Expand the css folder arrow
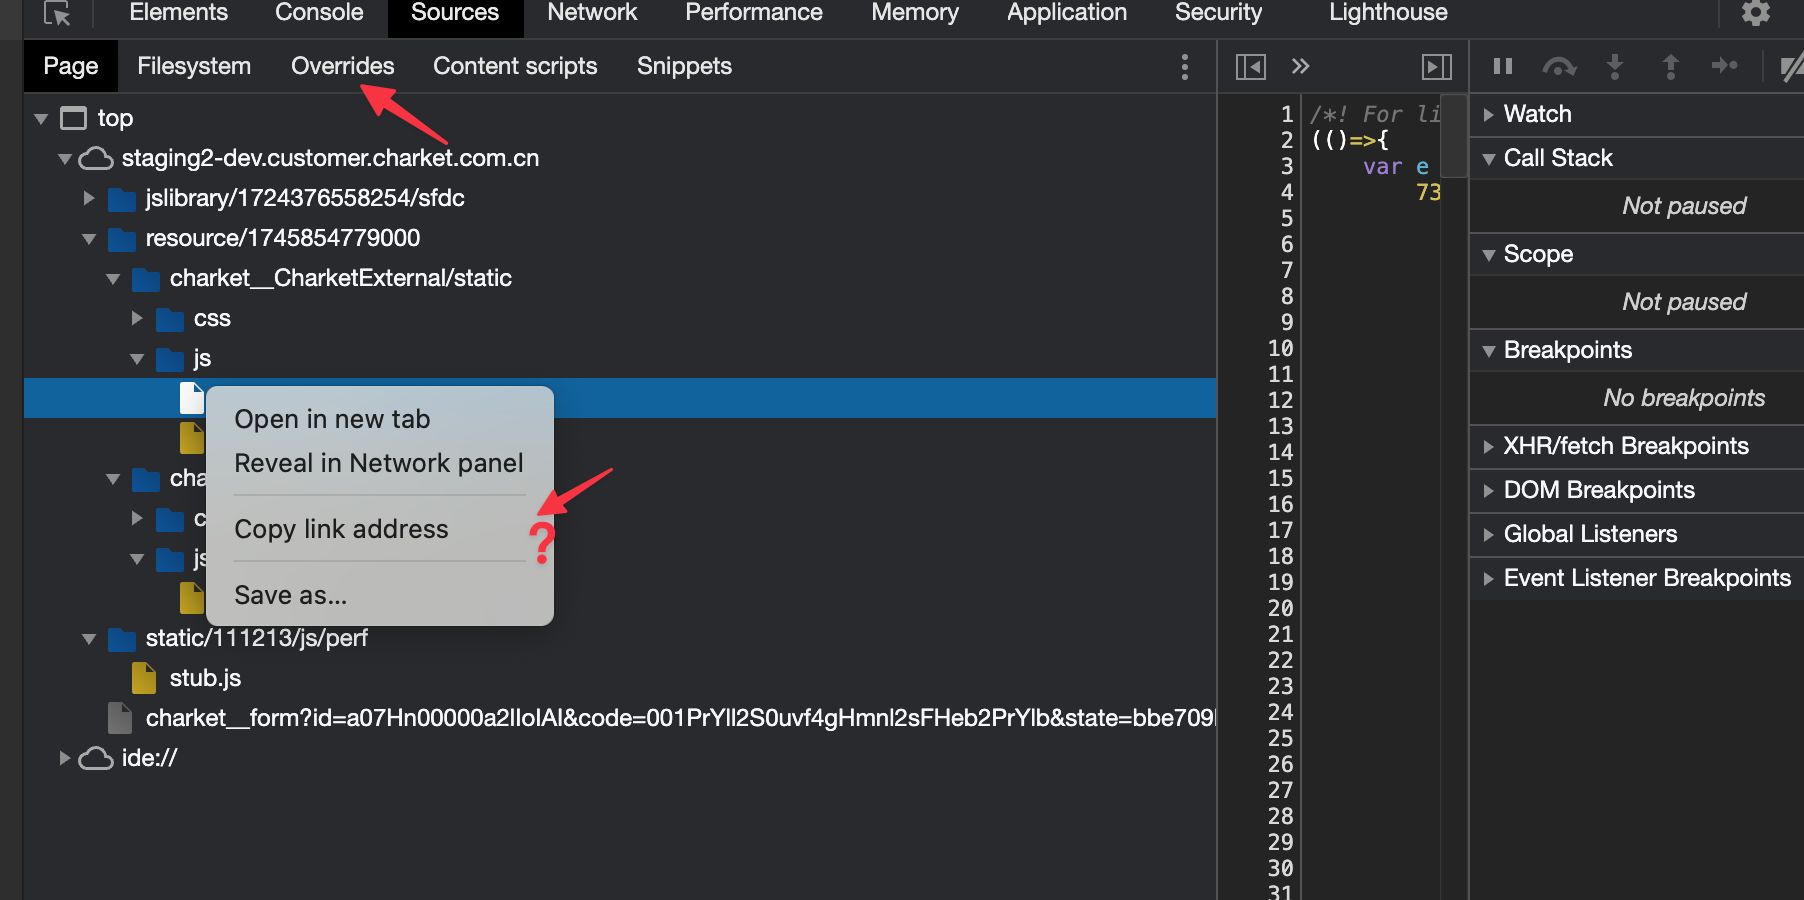The height and width of the screenshot is (900, 1804). (137, 319)
